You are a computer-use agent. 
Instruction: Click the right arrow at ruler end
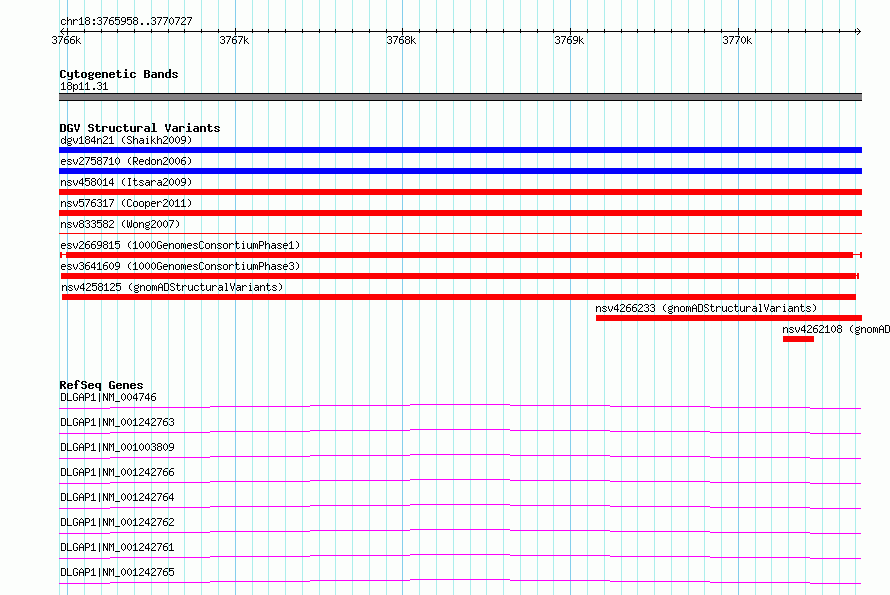(x=858, y=31)
